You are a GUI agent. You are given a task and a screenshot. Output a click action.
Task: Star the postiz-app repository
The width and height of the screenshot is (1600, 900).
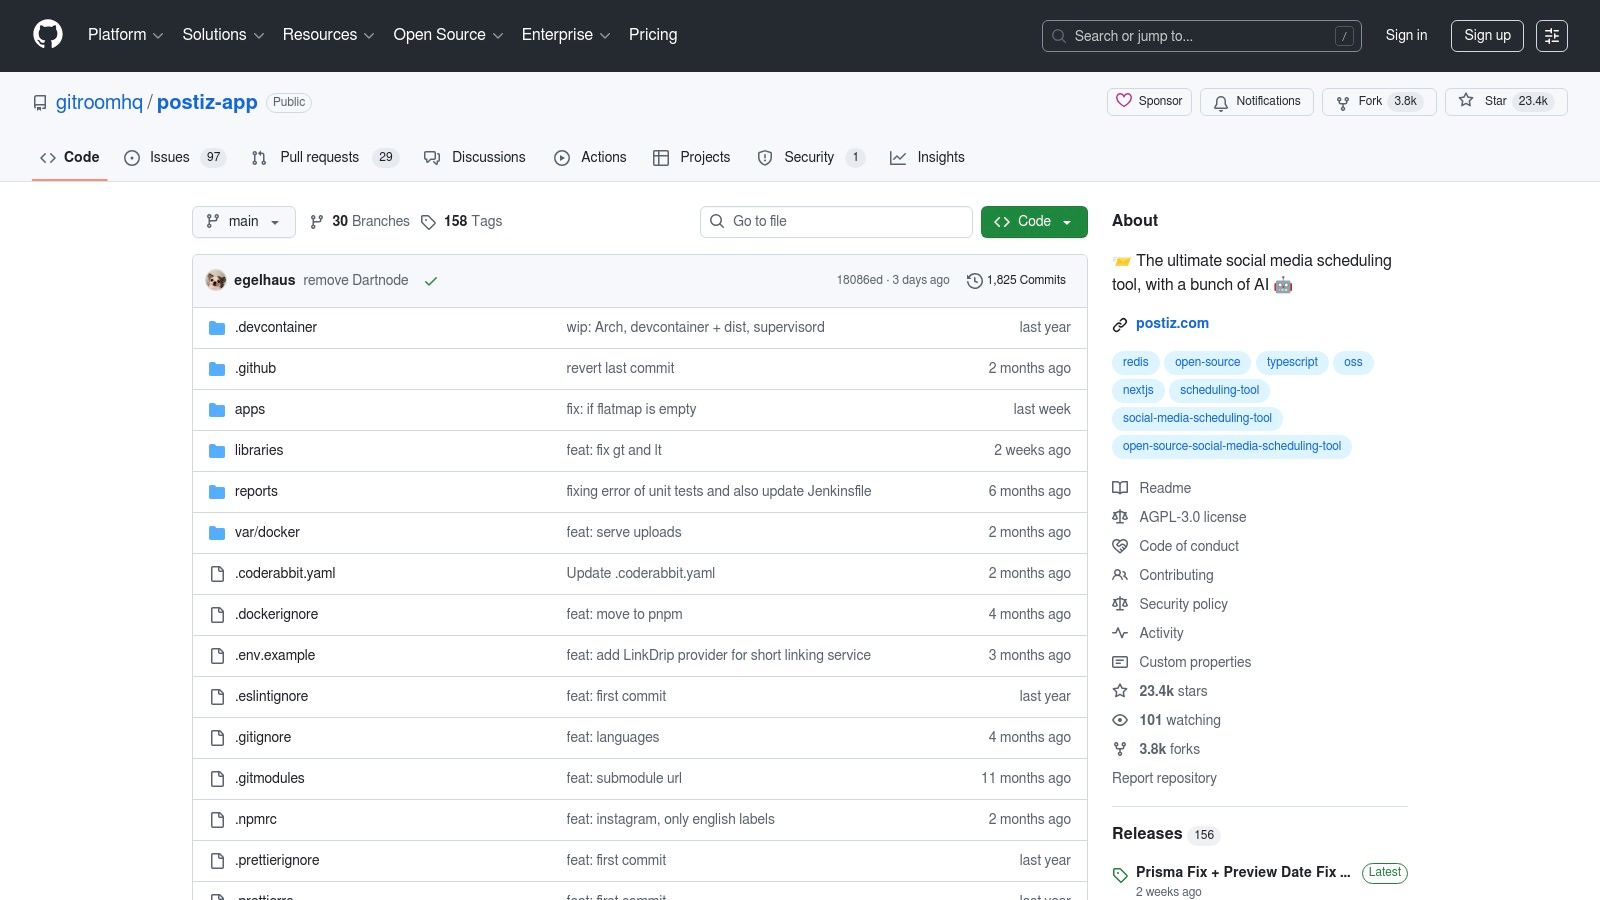click(x=1506, y=101)
